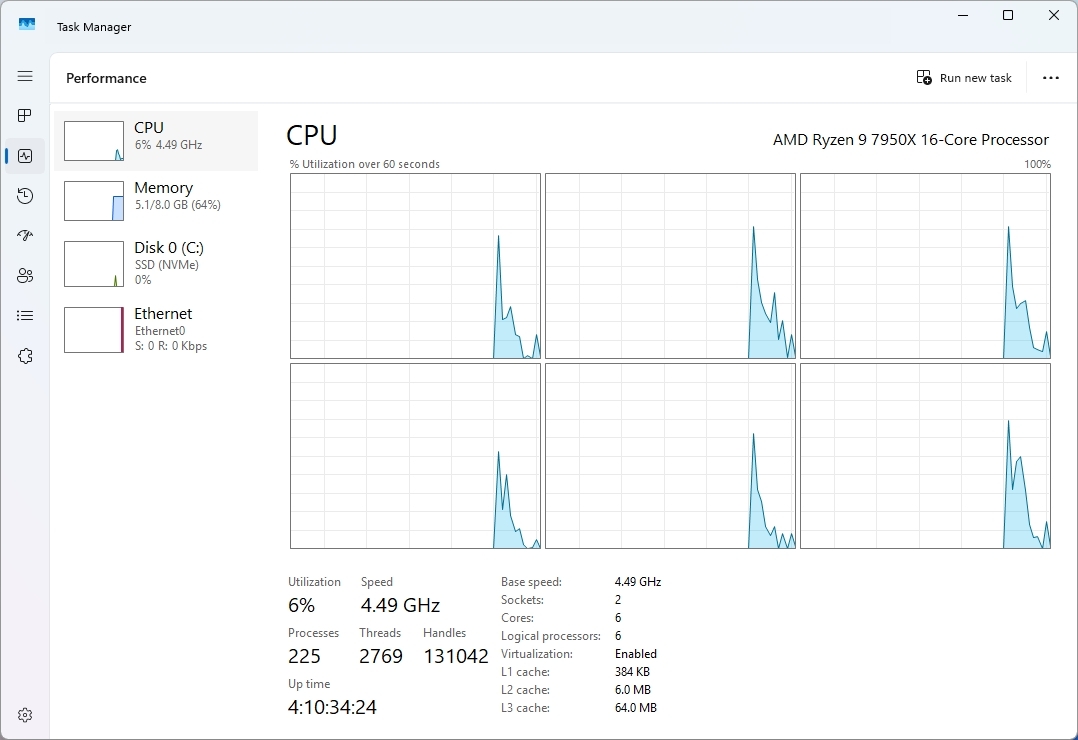The height and width of the screenshot is (740, 1078).
Task: Click the bottom-middle CPU core graph
Action: click(x=670, y=456)
